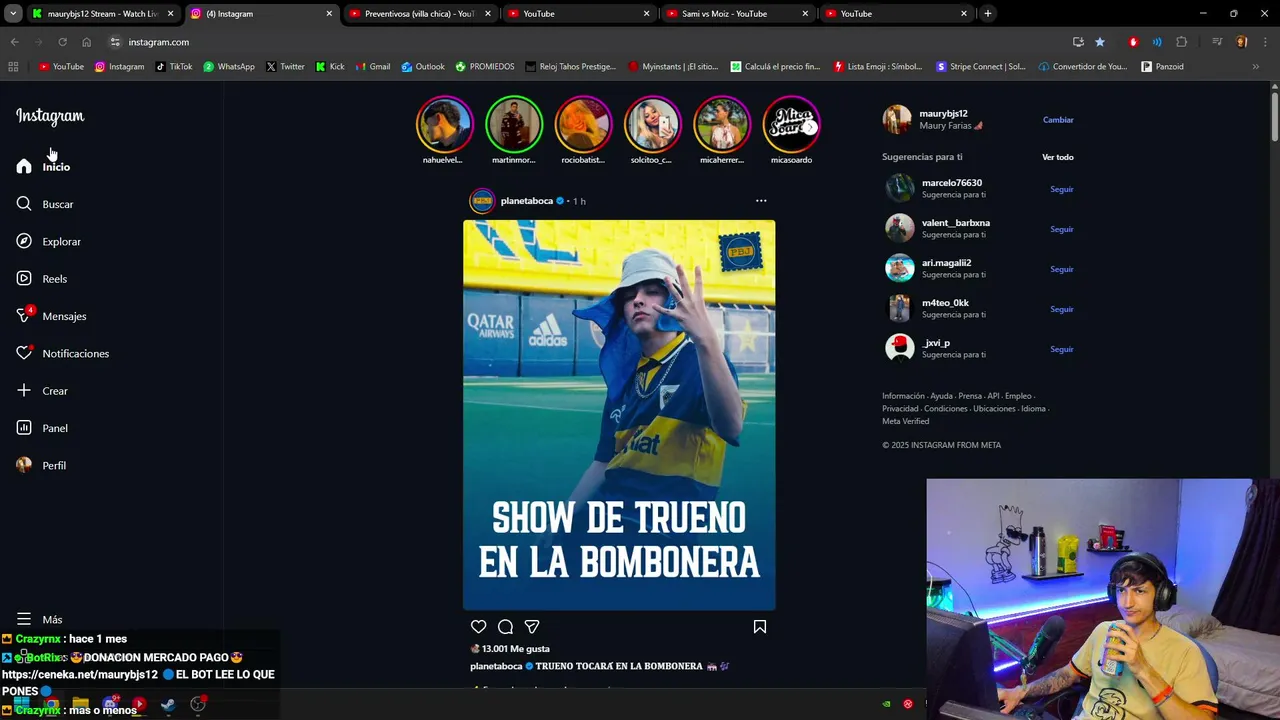Open the Inicio home icon

pos(24,166)
